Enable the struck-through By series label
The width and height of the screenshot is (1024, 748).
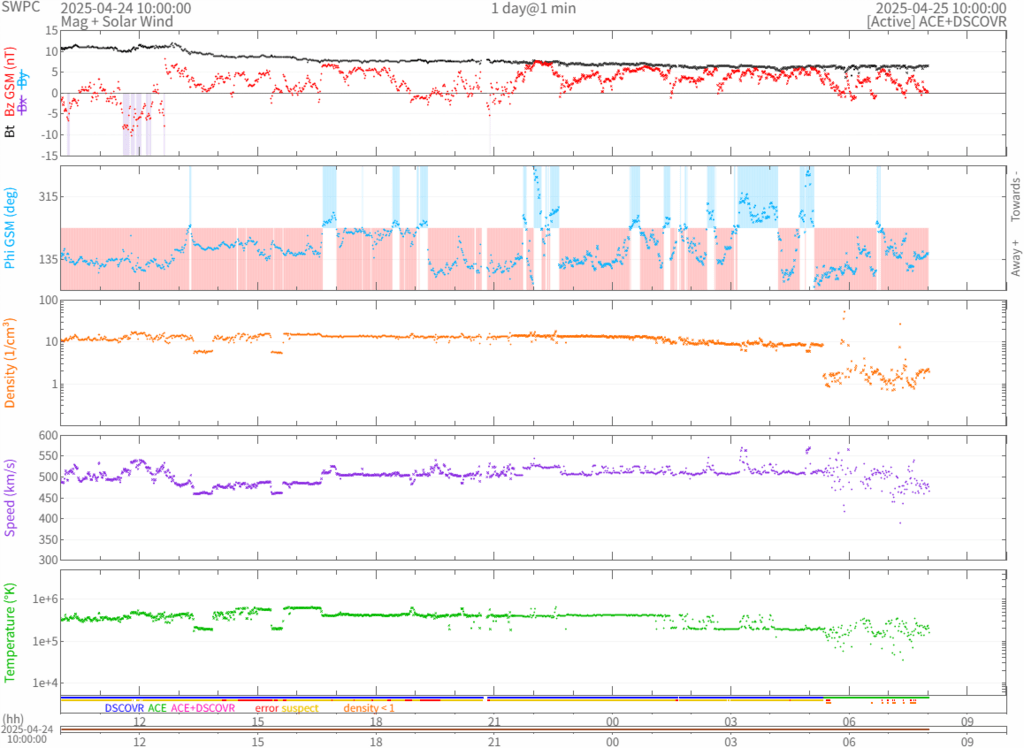[24, 78]
